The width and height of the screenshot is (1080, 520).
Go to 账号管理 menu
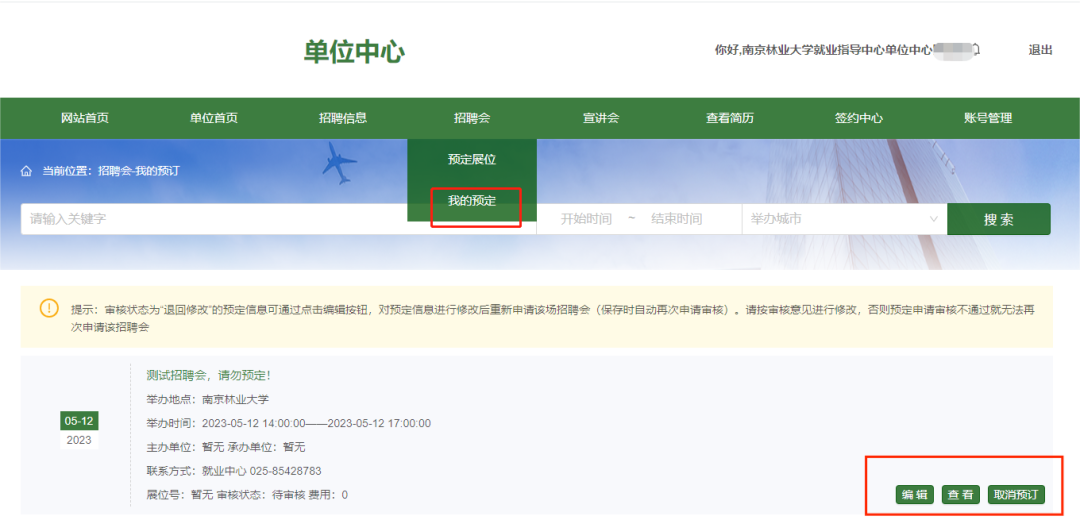point(988,118)
